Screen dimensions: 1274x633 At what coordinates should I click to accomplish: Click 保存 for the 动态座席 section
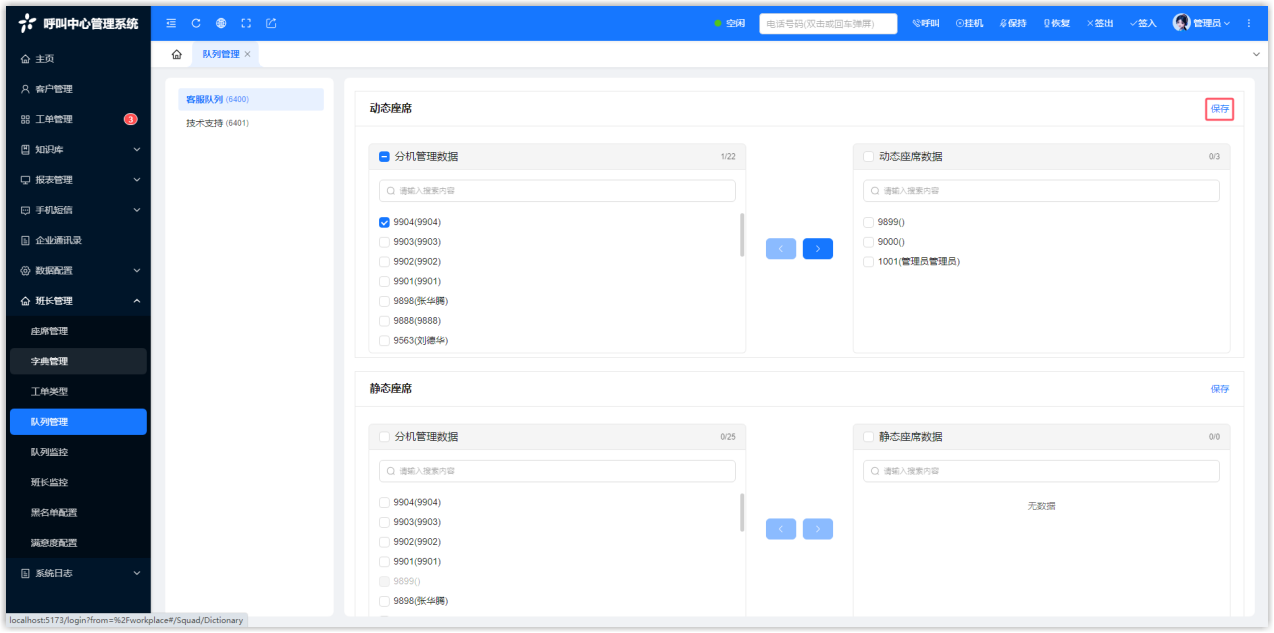[1219, 109]
